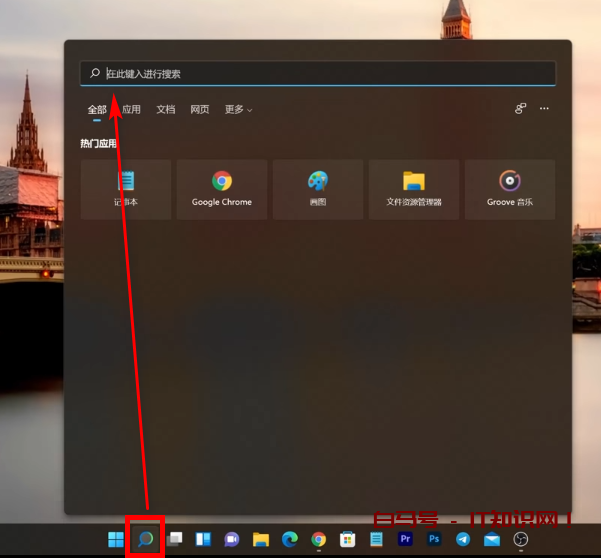Launch Photoshop from the taskbar

pyautogui.click(x=434, y=539)
